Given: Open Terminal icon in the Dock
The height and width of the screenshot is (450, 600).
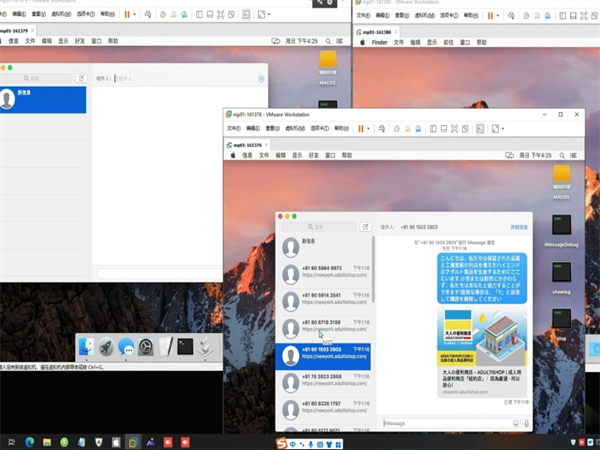Looking at the screenshot, I should (185, 347).
